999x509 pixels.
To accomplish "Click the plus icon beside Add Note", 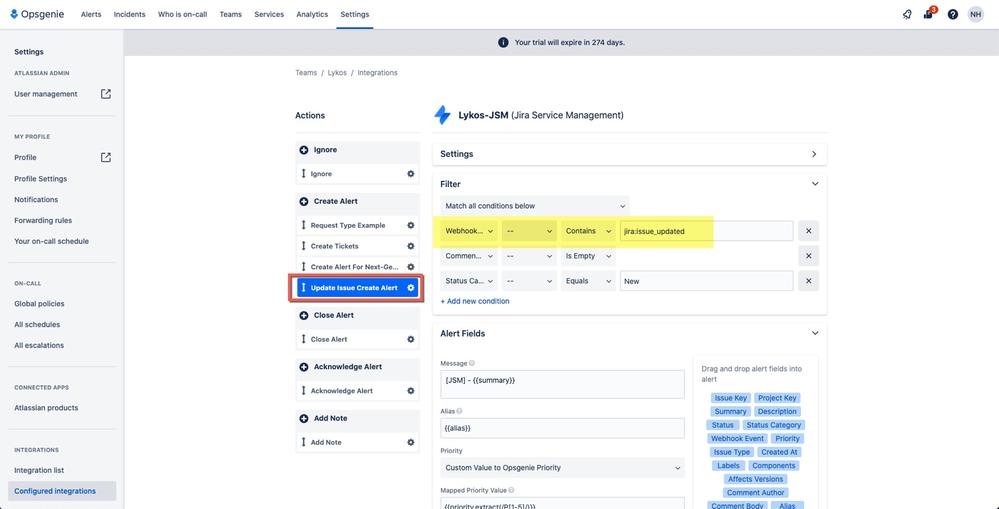I will pos(304,419).
